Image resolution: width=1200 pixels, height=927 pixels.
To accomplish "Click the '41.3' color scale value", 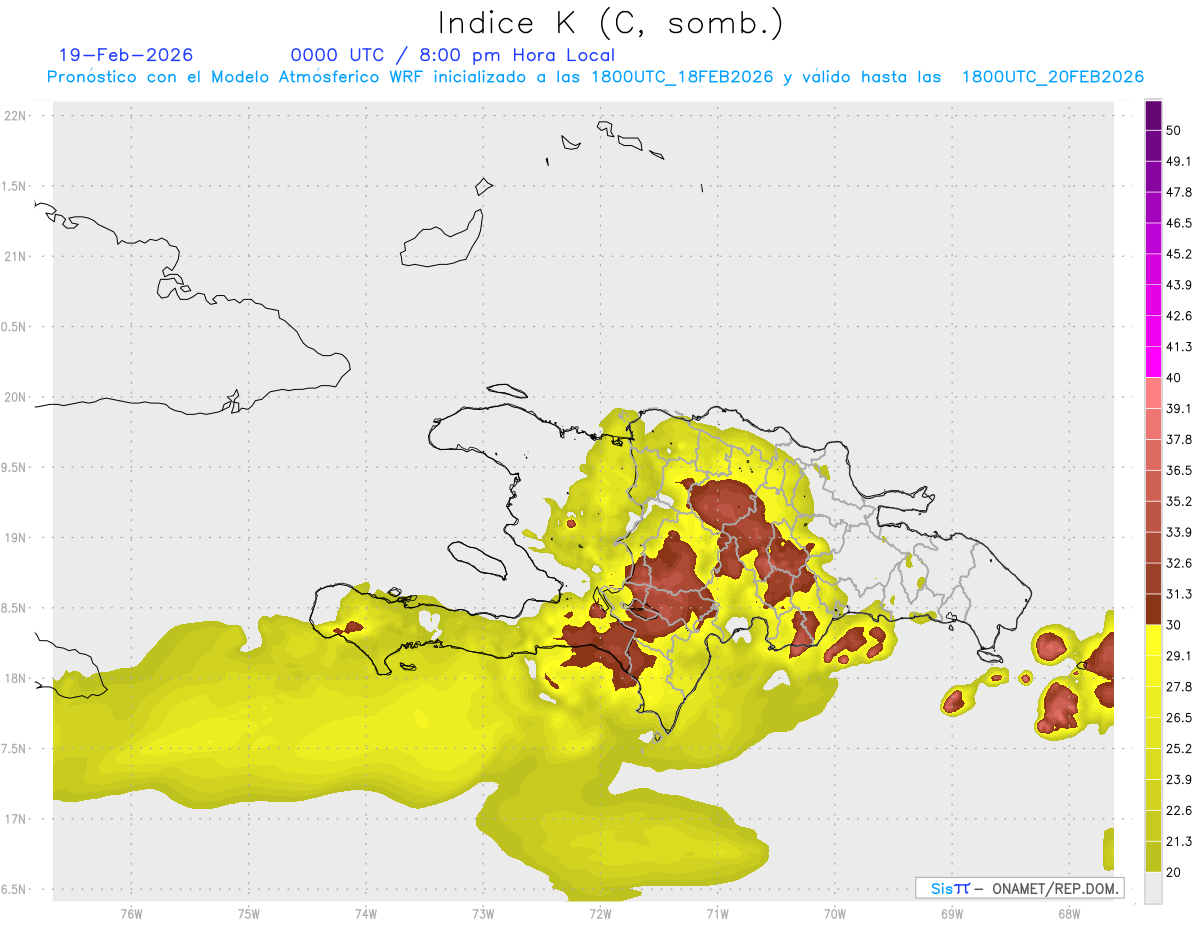I will click(x=1179, y=347).
